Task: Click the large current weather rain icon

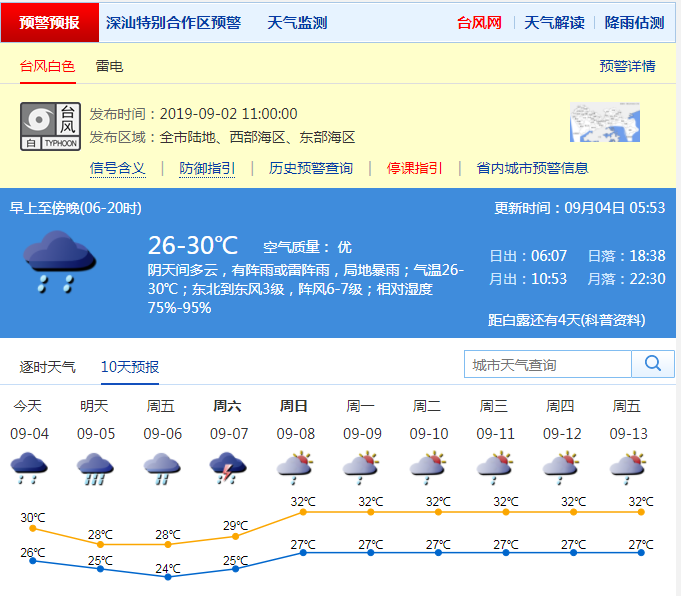Action: 59,262
